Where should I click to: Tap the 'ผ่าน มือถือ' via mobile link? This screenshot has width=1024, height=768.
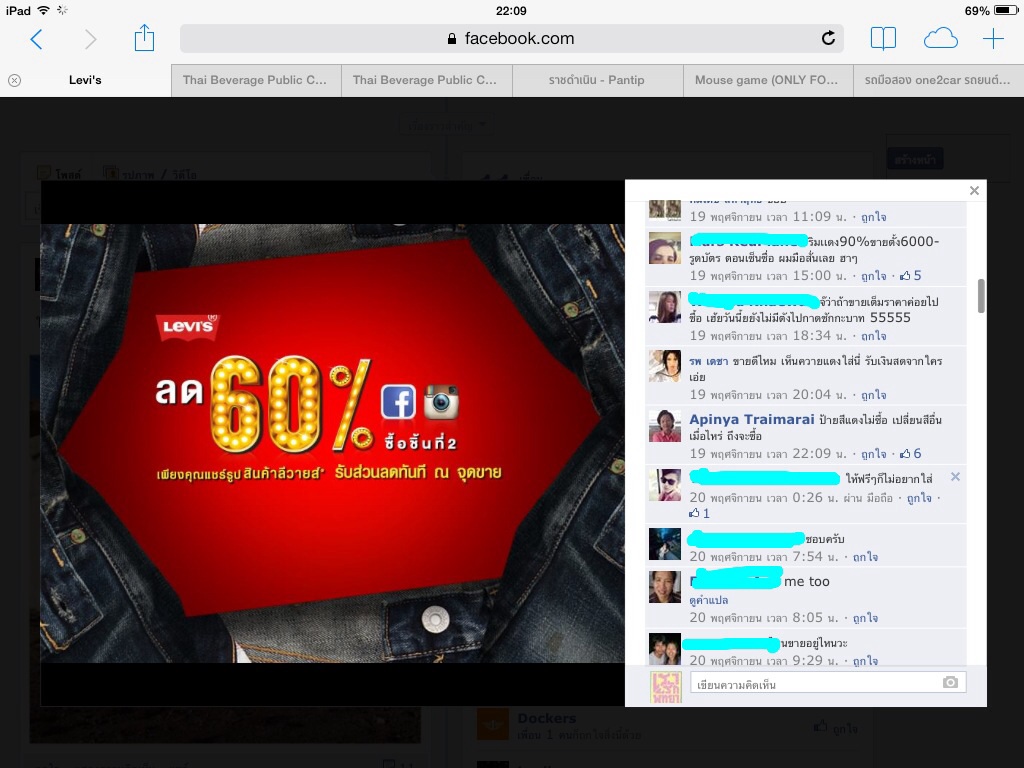868,498
